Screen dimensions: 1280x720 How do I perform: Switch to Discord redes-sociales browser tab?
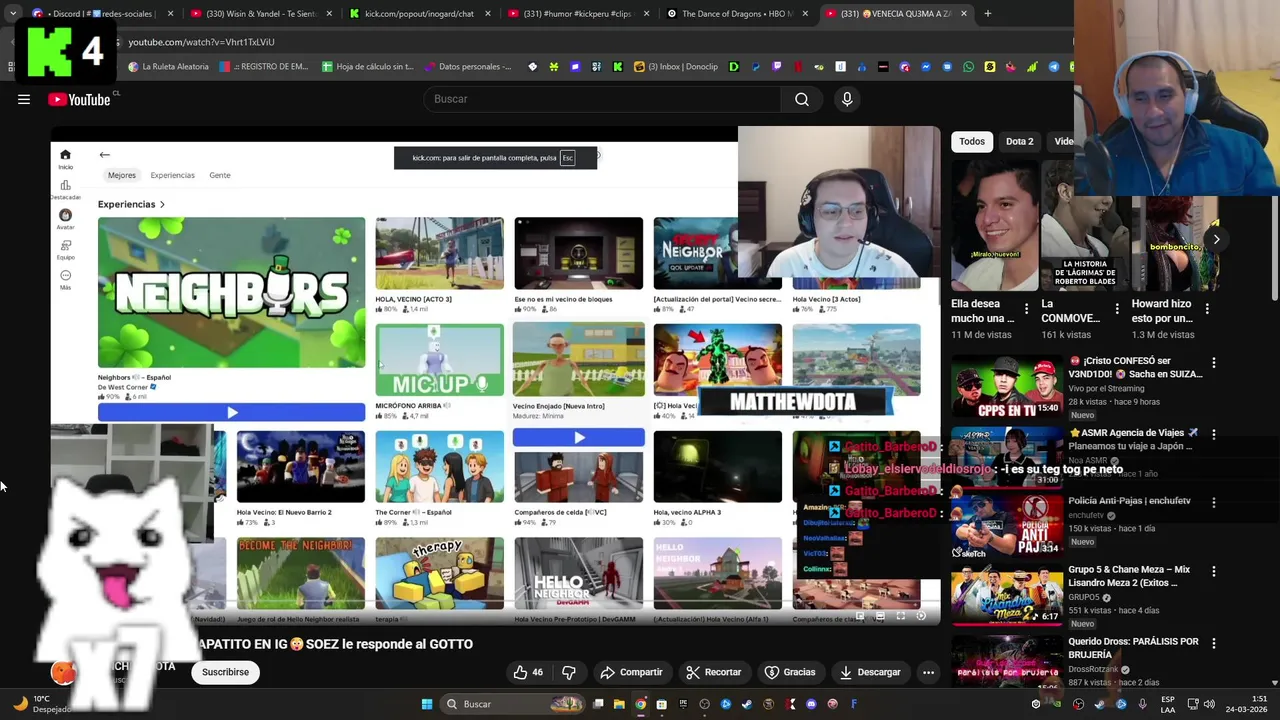[x=101, y=14]
